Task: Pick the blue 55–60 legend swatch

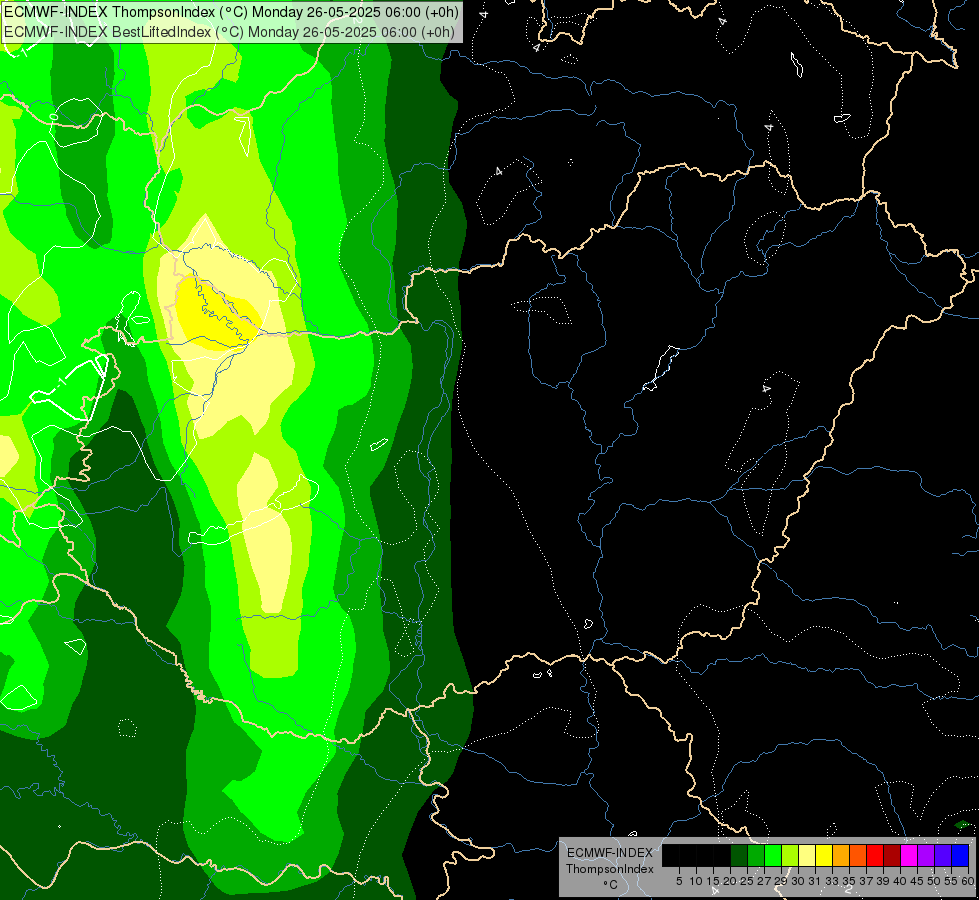Action: (960, 855)
